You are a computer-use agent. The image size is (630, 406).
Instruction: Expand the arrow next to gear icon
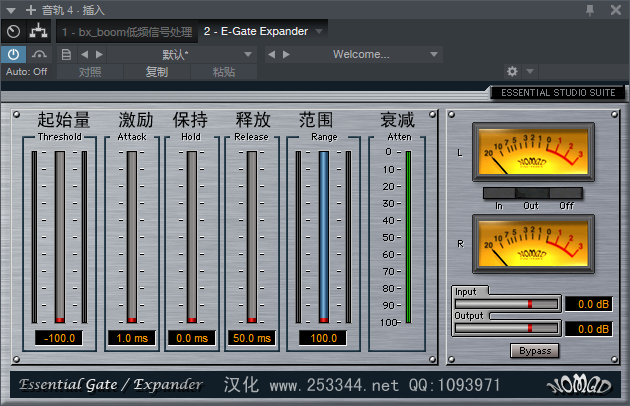[530, 72]
